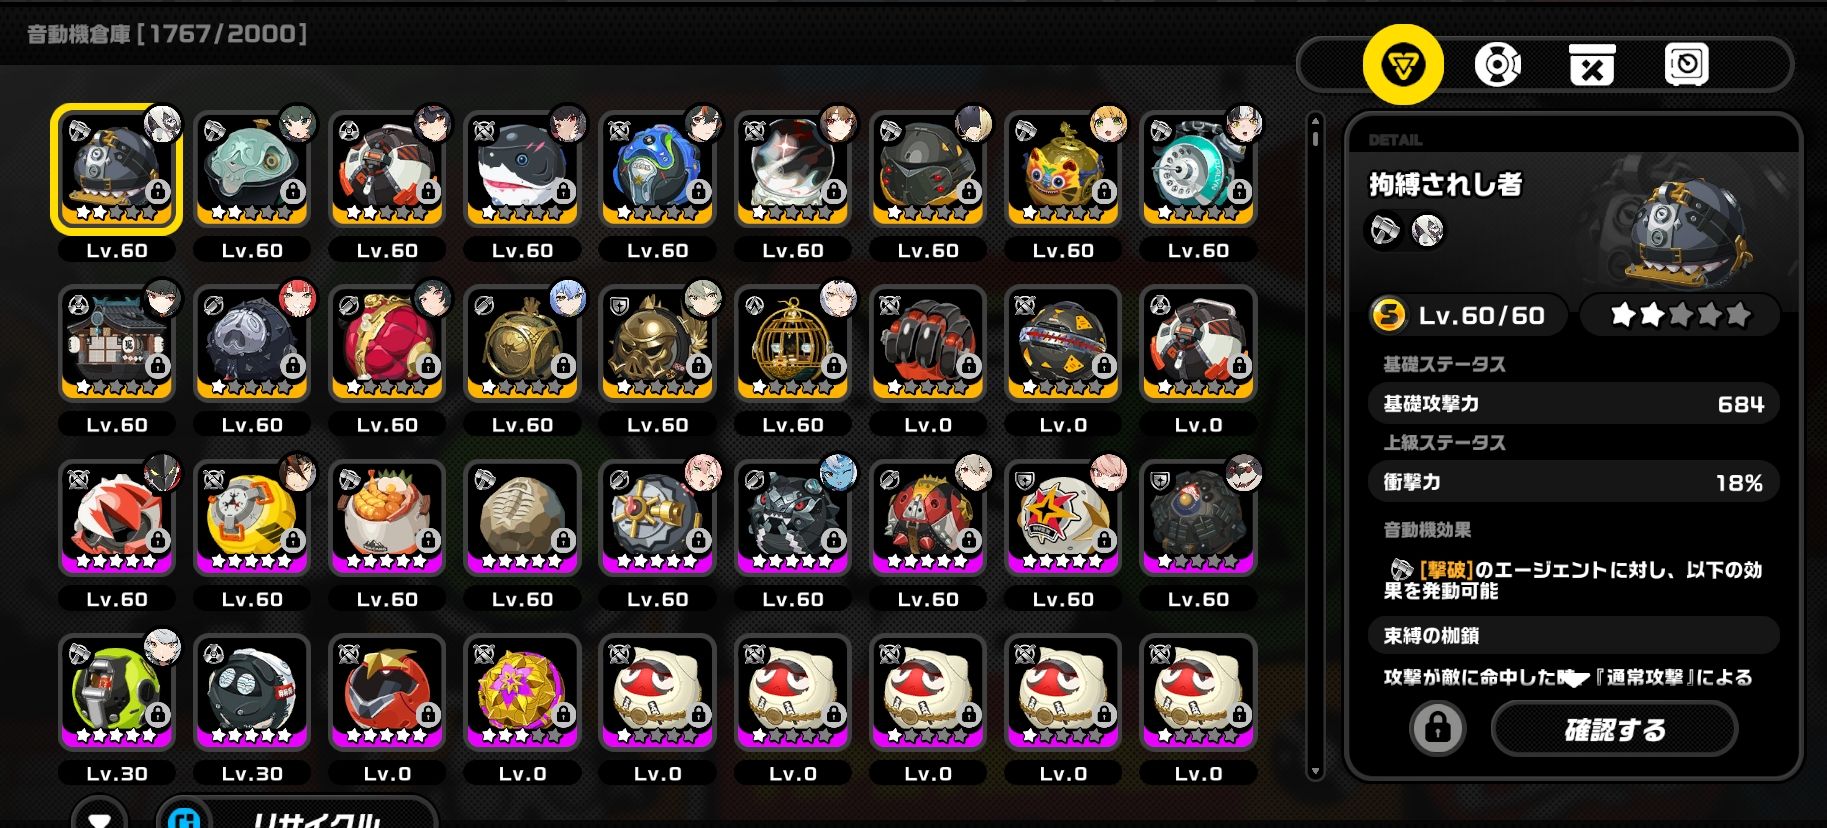
Task: Switch to the Drive Disc tab icon
Action: (x=1497, y=66)
